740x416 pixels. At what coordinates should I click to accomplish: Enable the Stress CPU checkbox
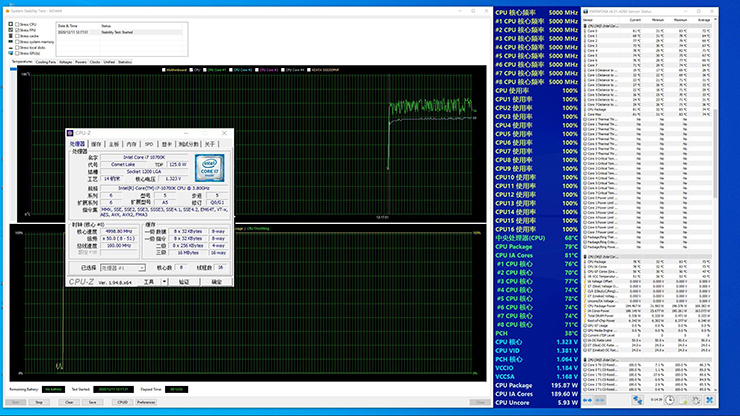(17, 24)
